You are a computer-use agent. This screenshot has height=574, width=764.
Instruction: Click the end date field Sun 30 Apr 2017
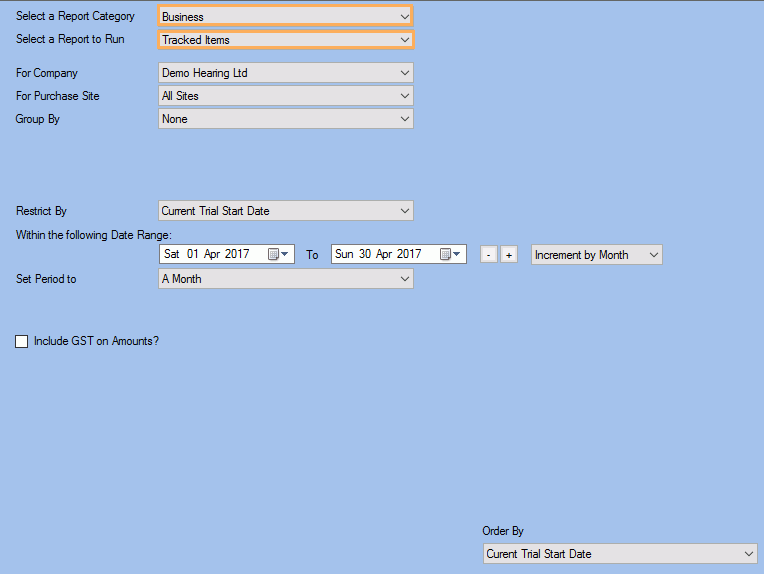[x=399, y=254]
